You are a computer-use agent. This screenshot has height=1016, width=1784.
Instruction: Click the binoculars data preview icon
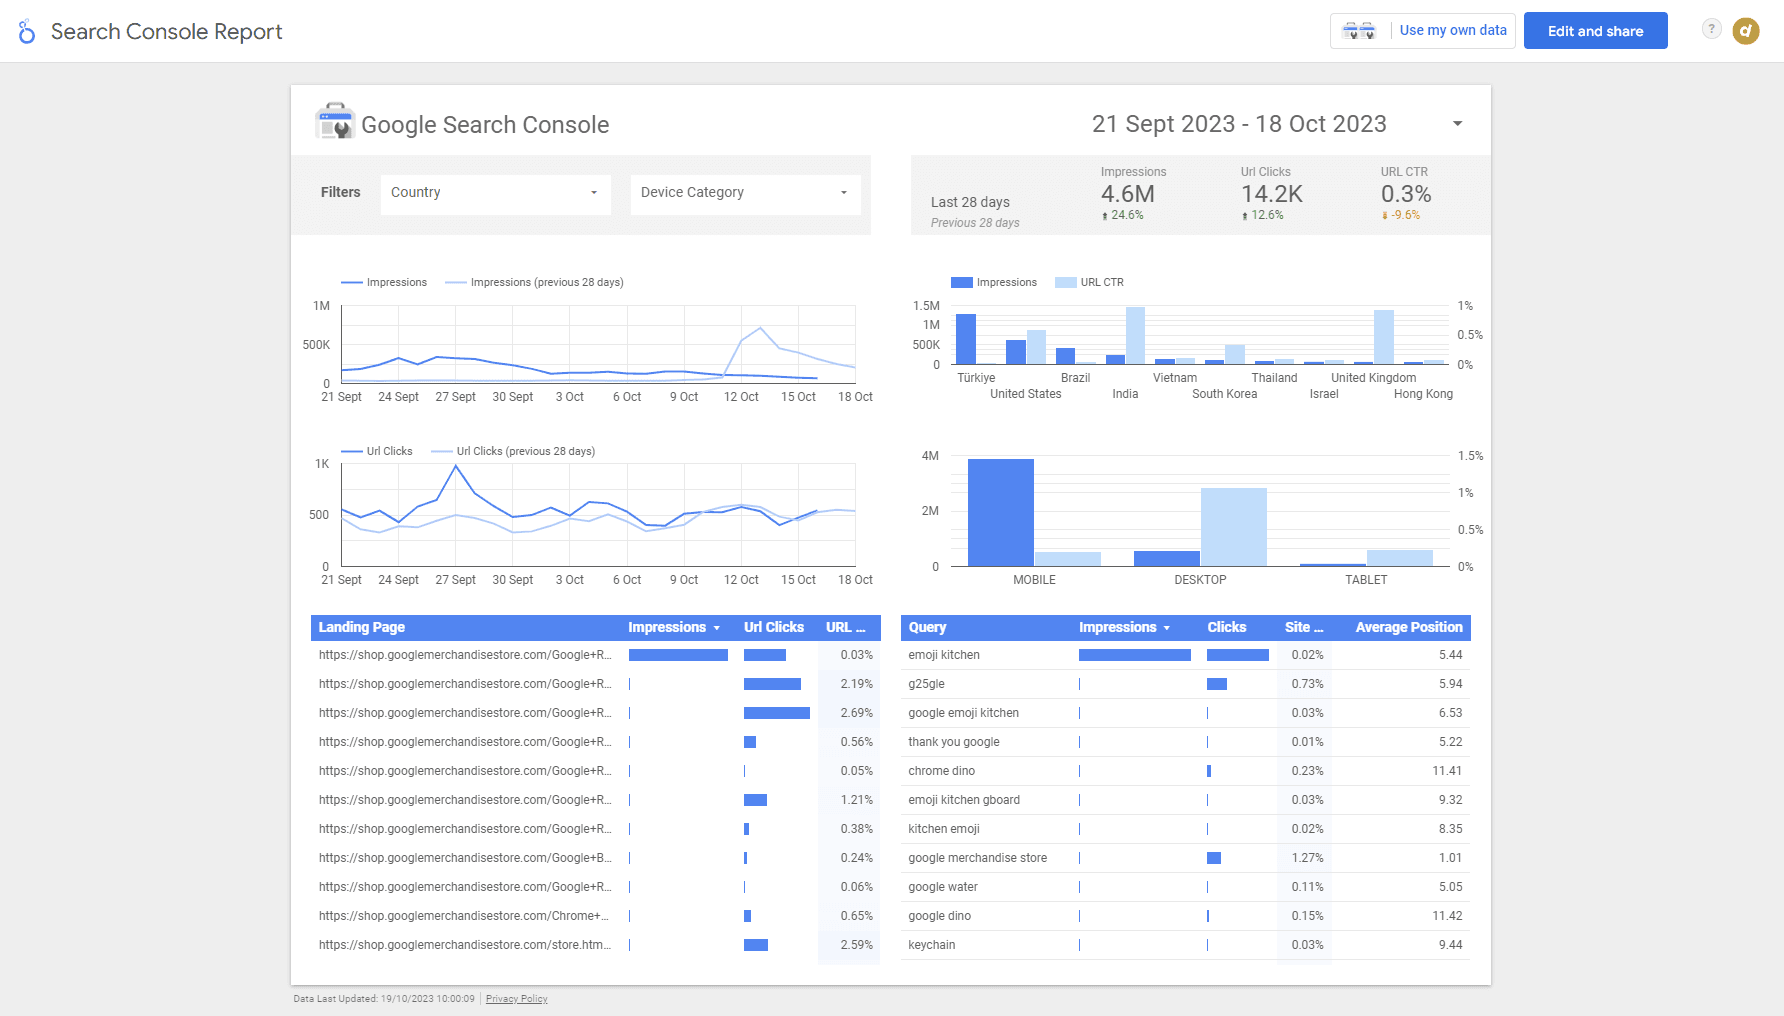(1359, 31)
